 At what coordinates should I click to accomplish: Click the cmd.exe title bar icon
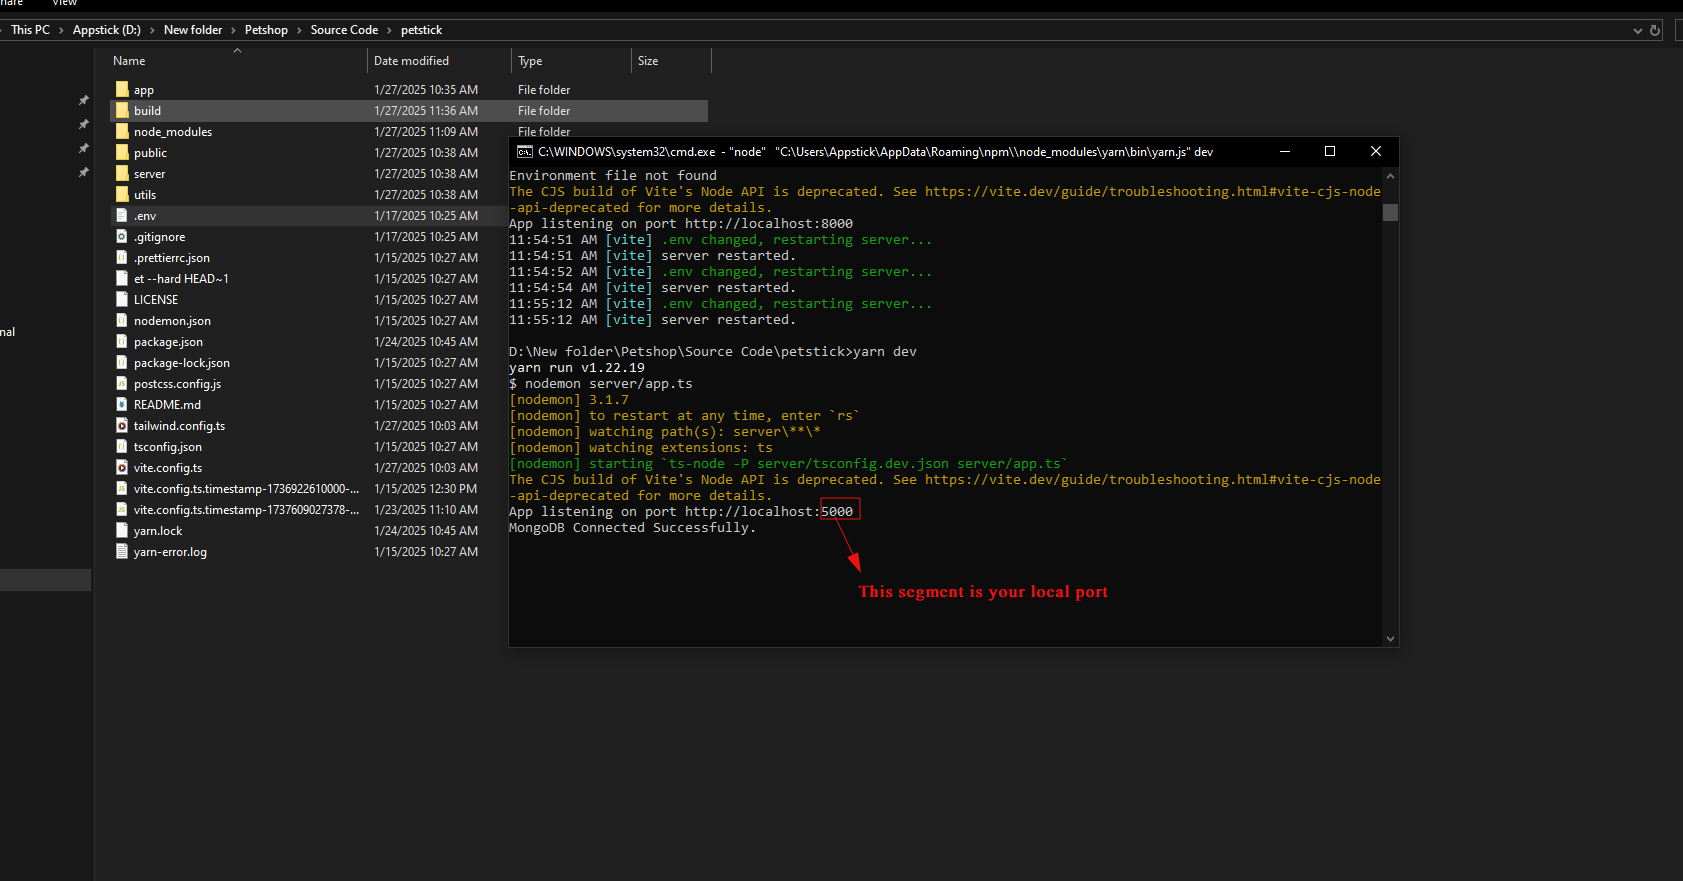524,152
